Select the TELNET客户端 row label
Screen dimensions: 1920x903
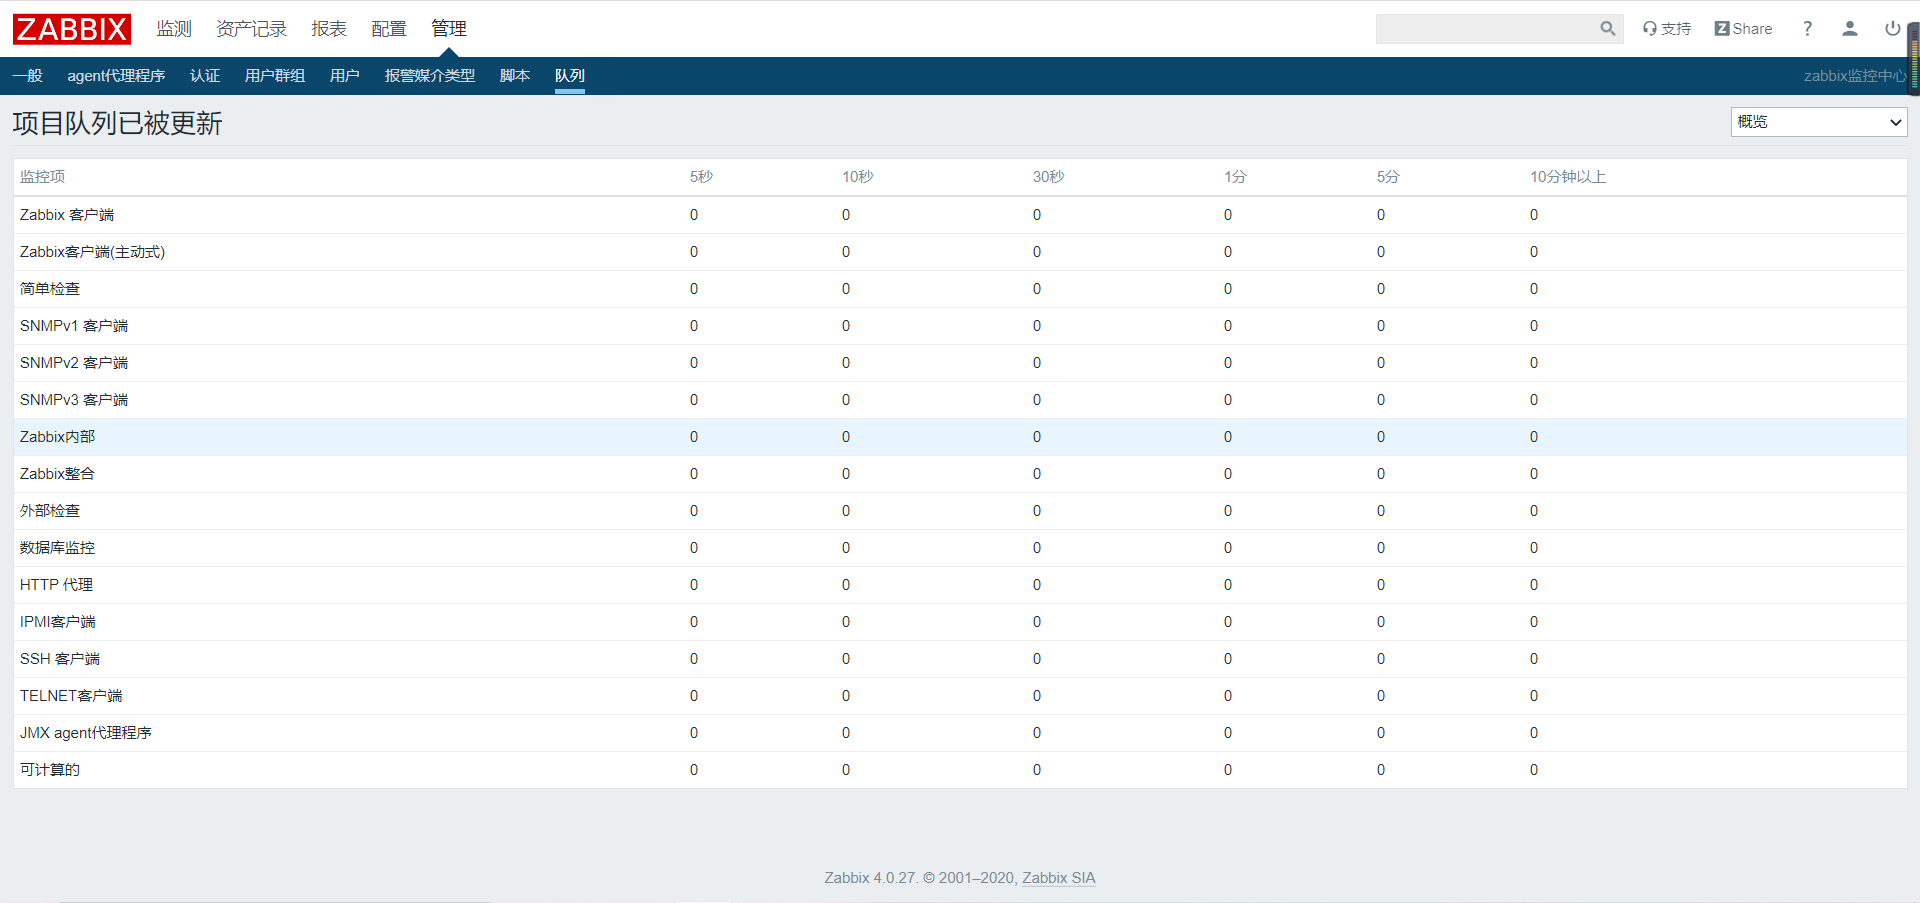[x=71, y=696]
